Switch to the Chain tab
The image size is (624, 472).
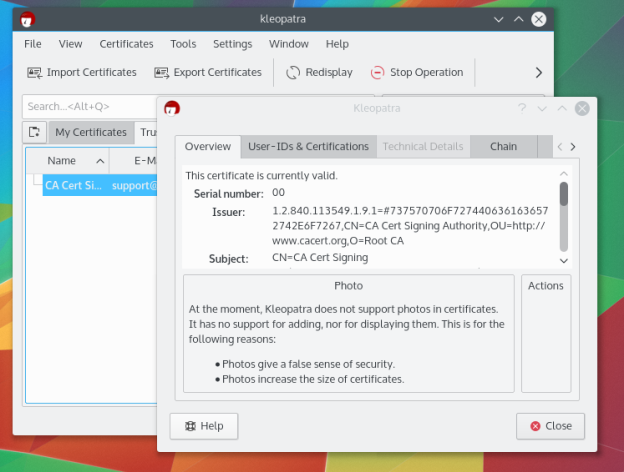[503, 146]
